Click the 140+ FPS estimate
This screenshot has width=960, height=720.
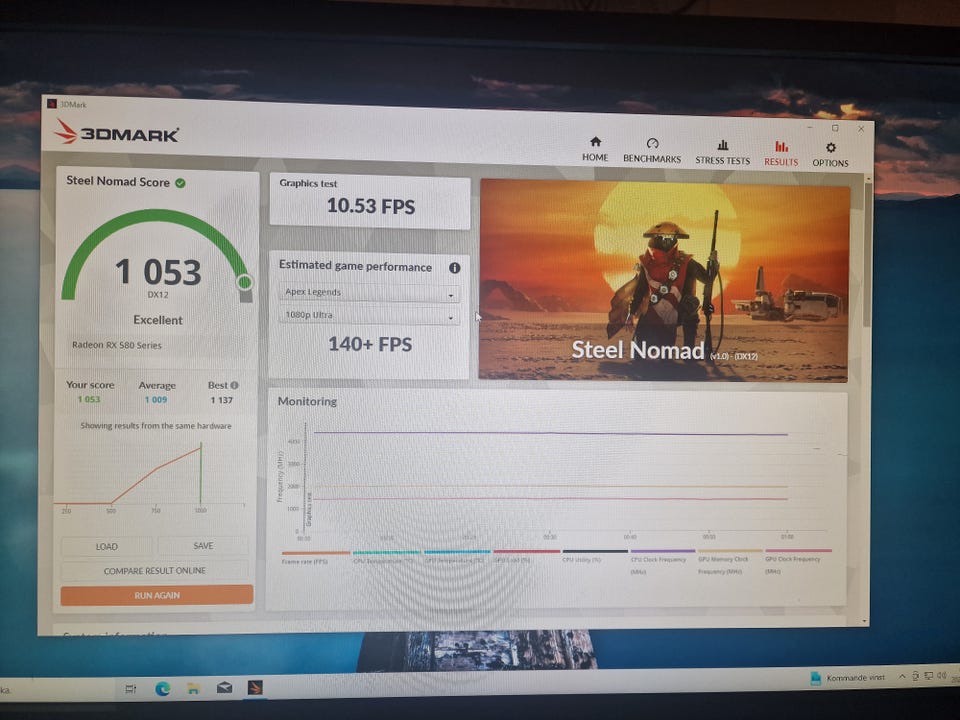370,344
